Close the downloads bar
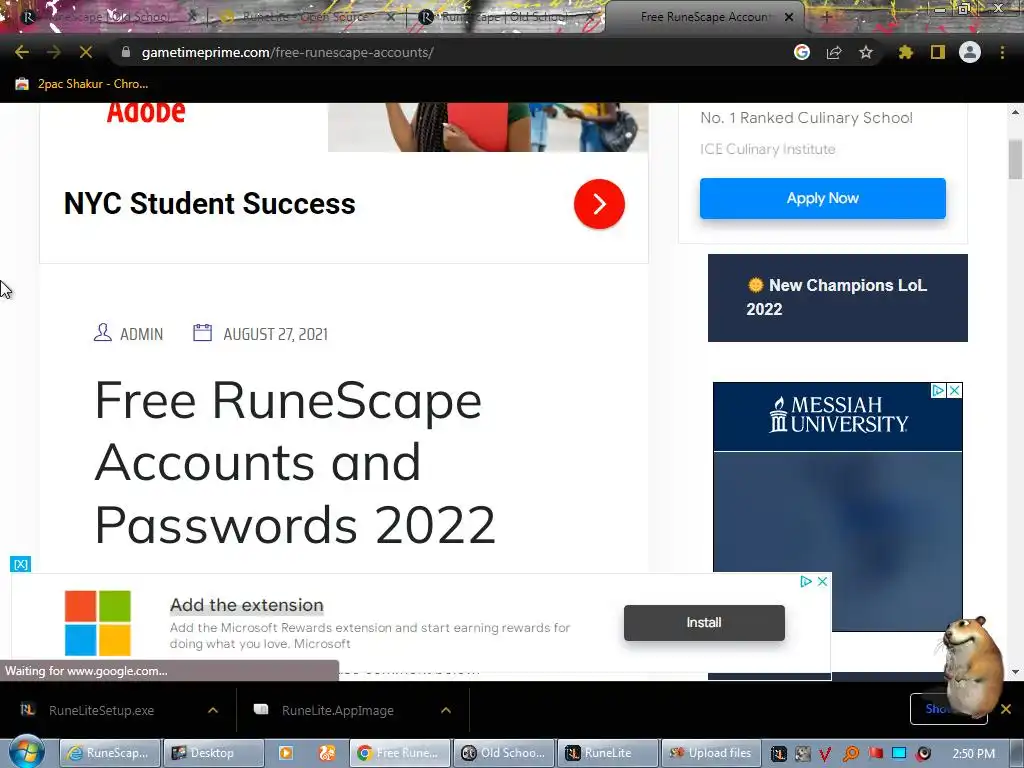The image size is (1024, 768). (x=1006, y=709)
